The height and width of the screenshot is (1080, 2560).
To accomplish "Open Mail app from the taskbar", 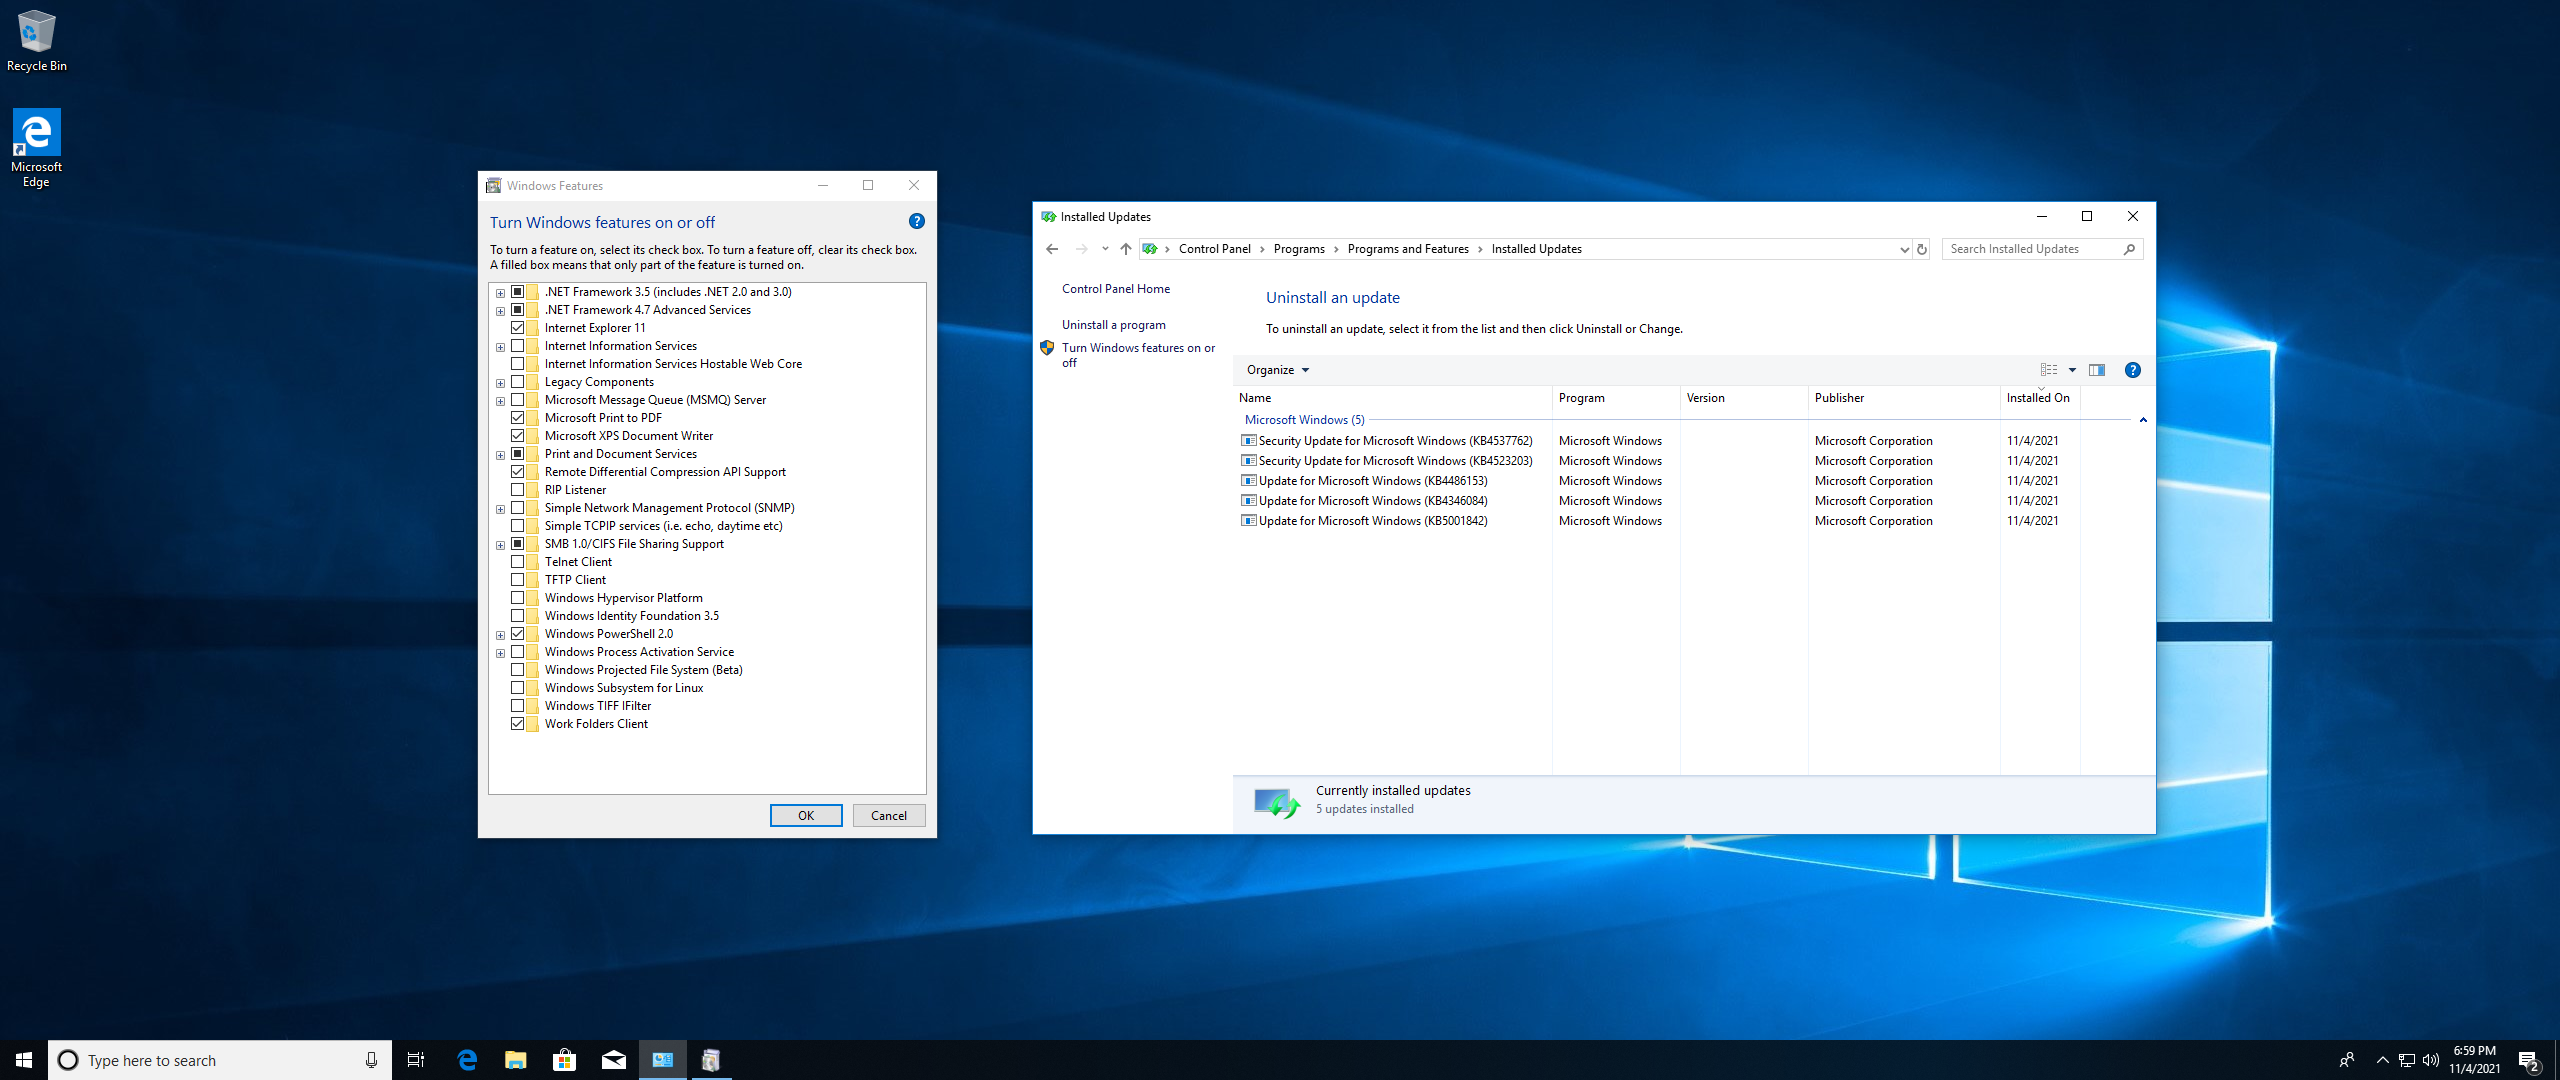I will (x=614, y=1060).
